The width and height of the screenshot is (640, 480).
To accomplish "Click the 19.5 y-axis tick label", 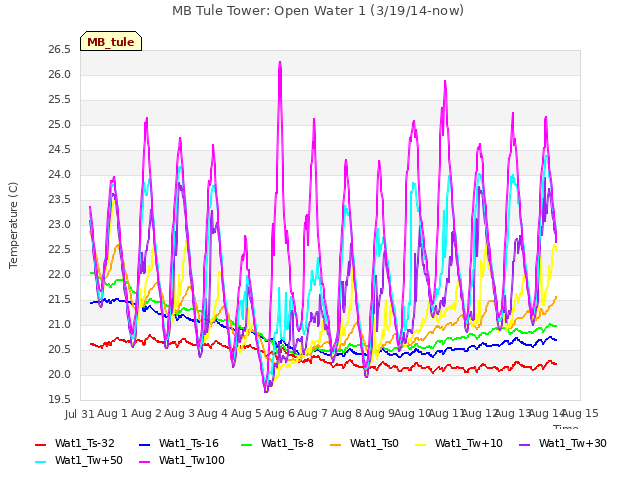I will [x=60, y=400].
